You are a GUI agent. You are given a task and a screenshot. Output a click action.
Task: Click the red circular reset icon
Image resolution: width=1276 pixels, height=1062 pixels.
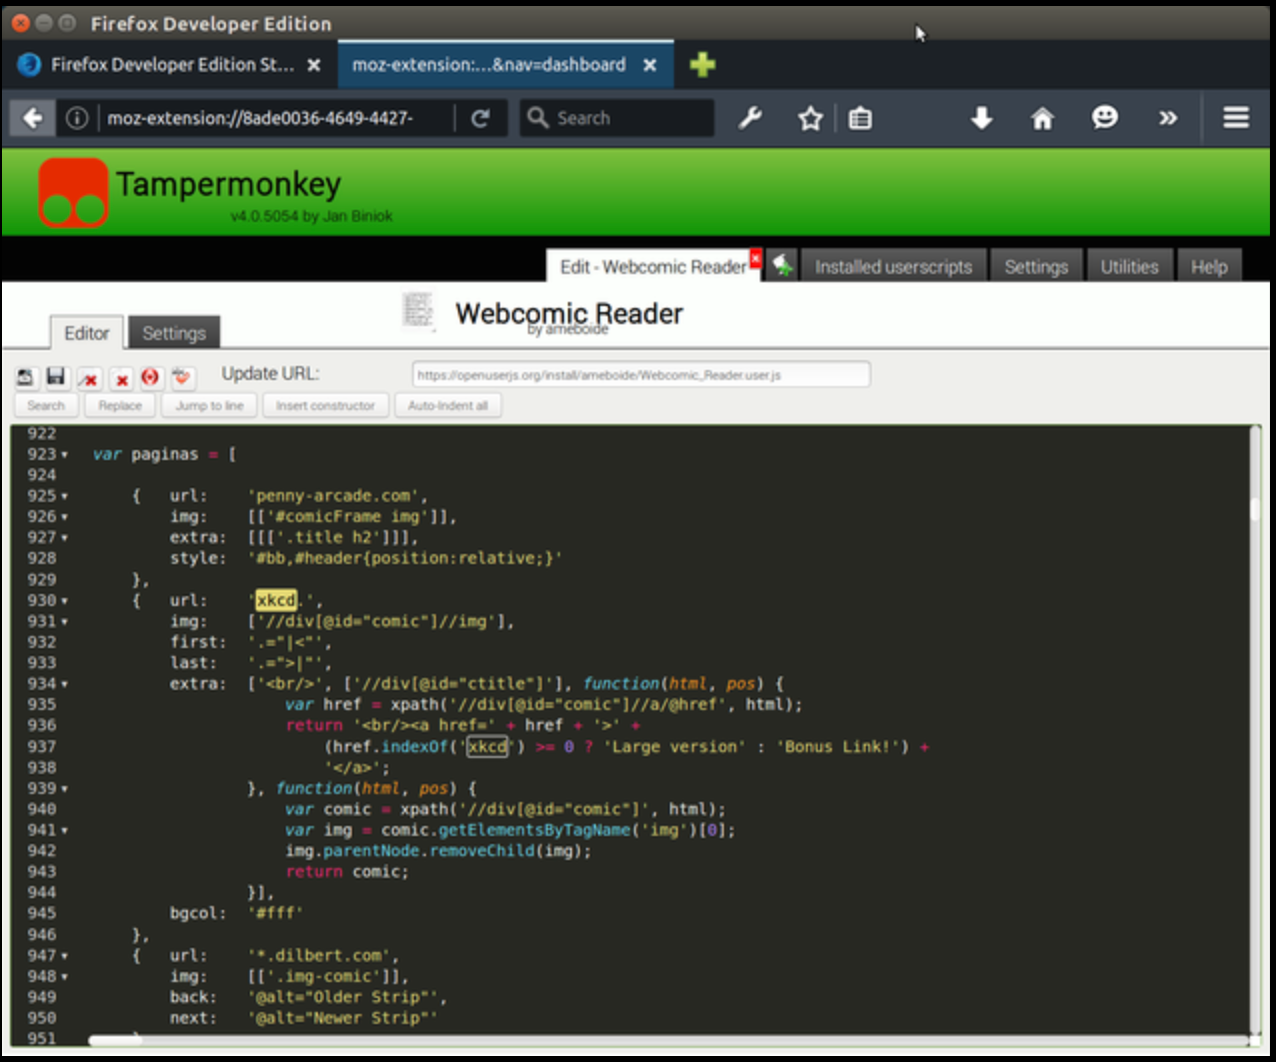150,377
